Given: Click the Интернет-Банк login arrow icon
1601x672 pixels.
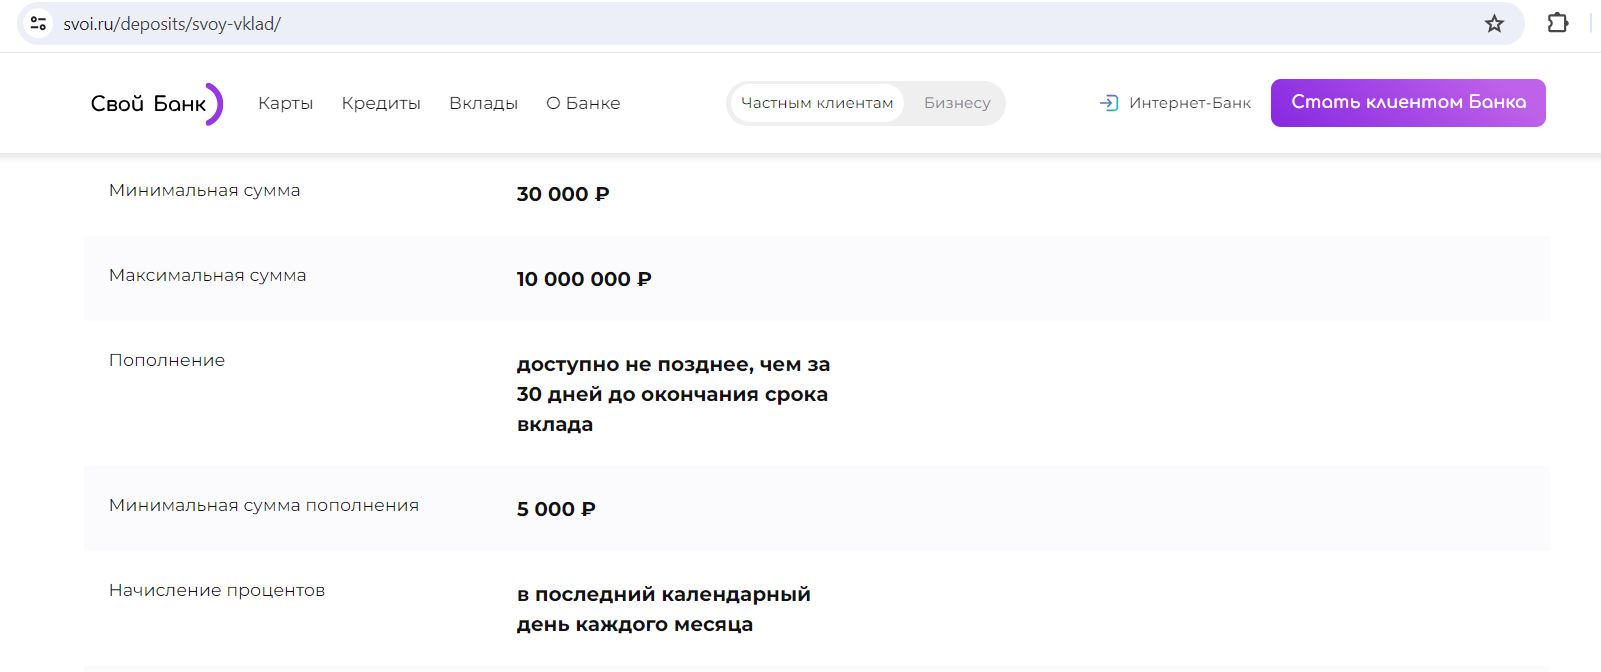Looking at the screenshot, I should (x=1108, y=103).
